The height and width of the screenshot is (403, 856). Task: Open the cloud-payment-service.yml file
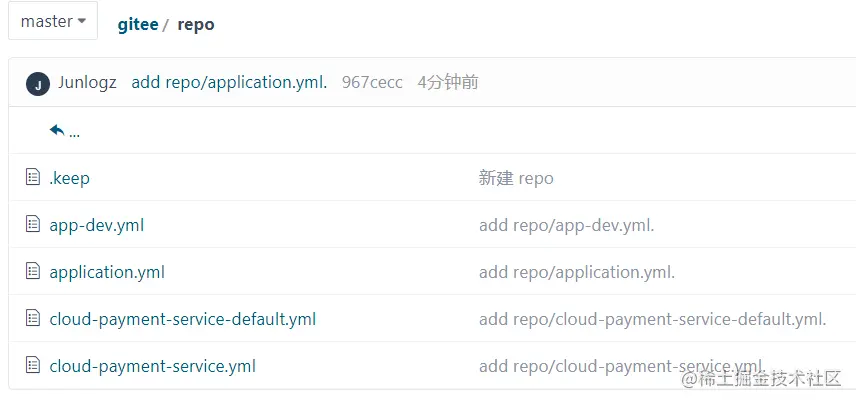tap(152, 366)
